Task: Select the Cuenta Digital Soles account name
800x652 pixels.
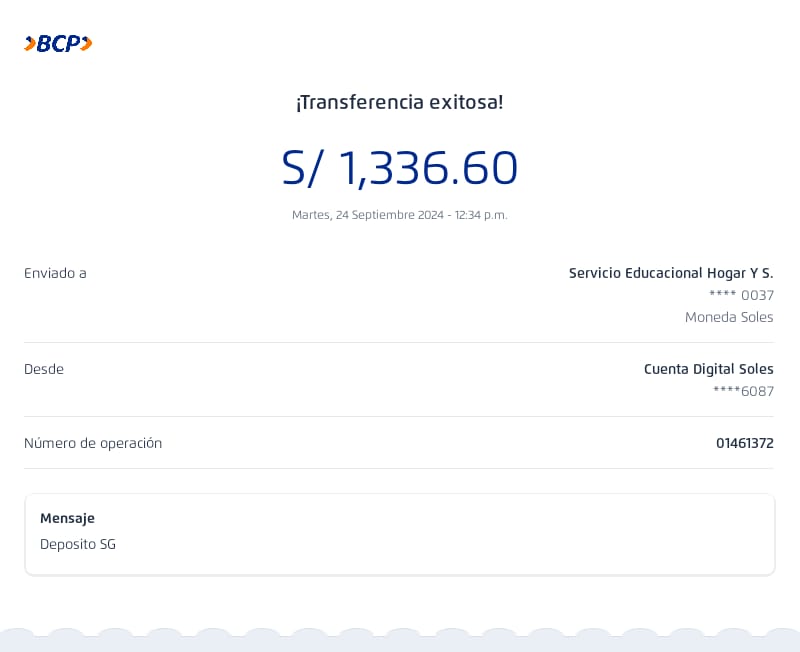Action: (x=708, y=369)
